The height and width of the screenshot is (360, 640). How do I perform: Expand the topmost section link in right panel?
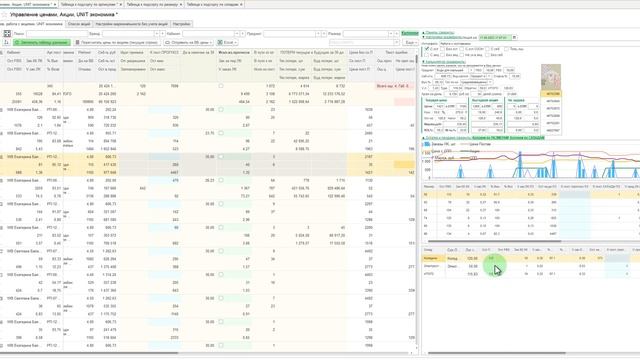point(438,32)
